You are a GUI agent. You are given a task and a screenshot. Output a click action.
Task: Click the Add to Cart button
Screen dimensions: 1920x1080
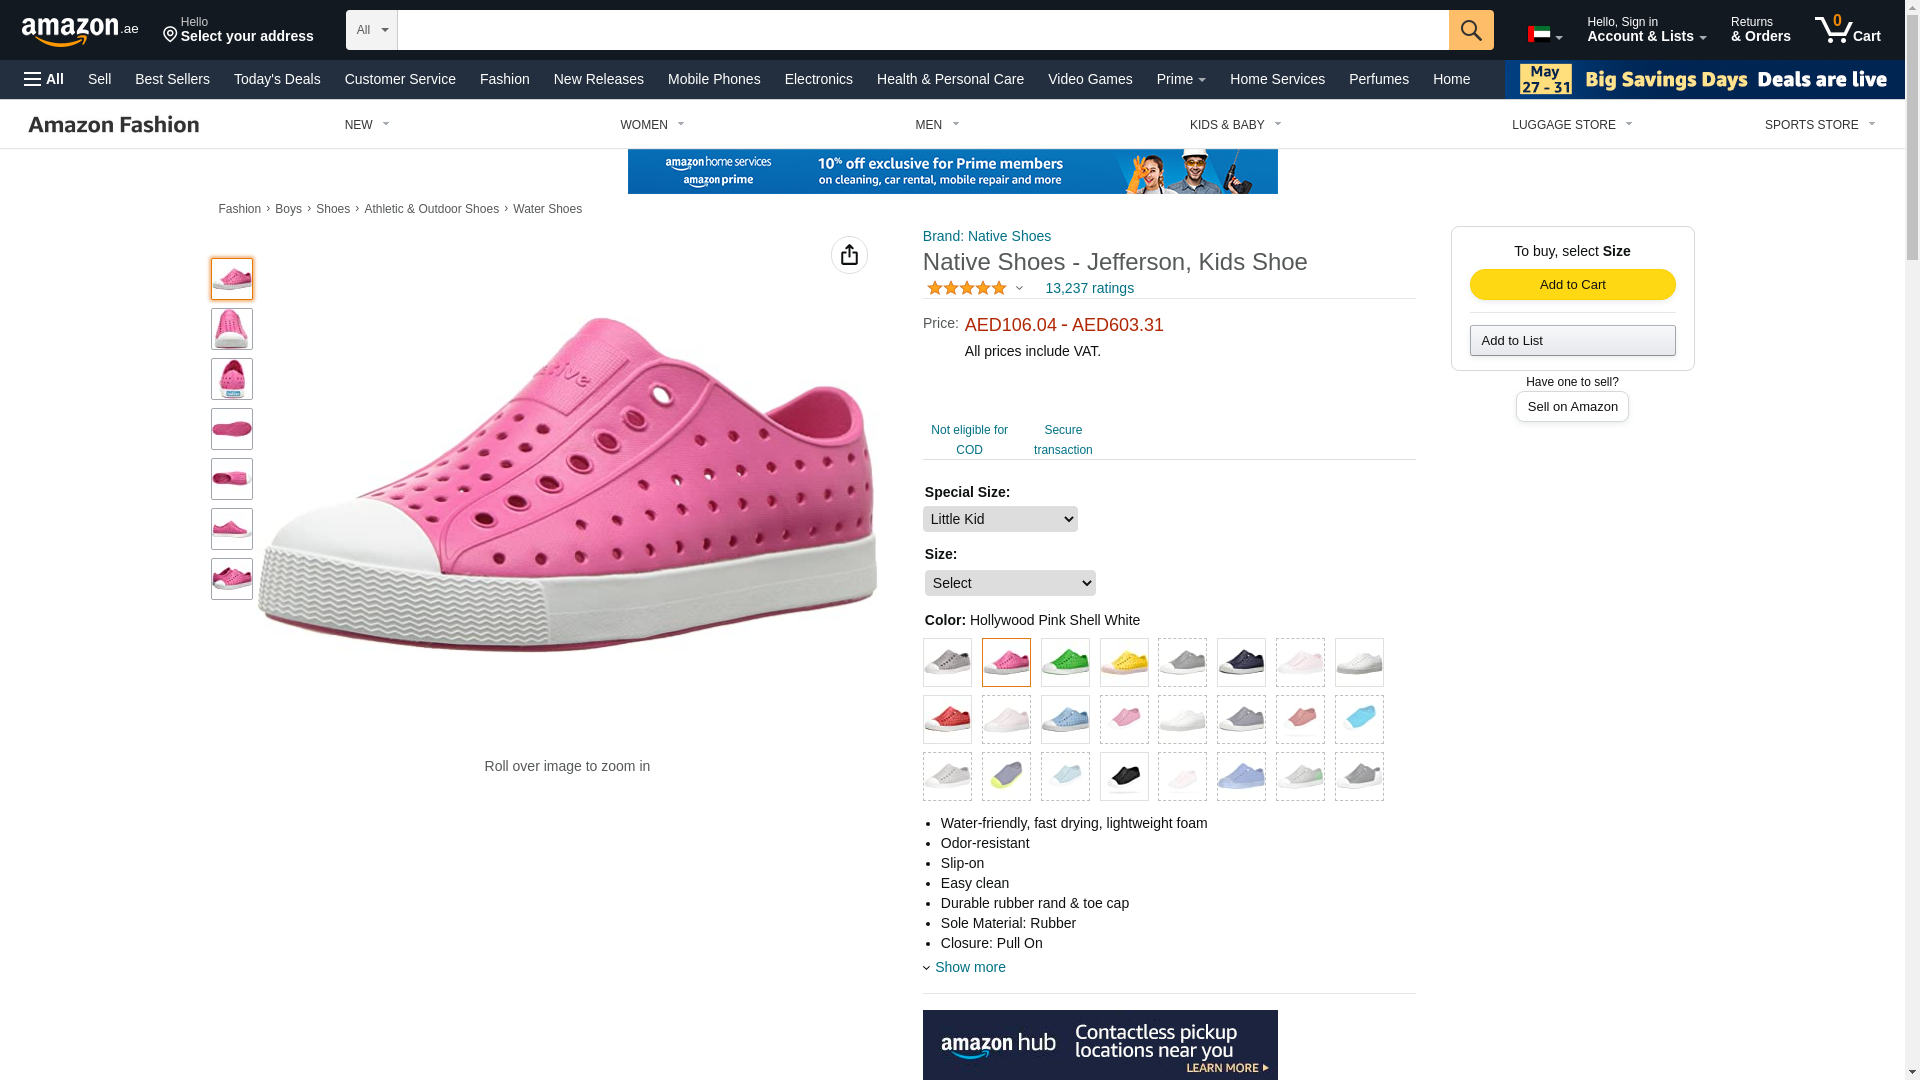(1572, 285)
